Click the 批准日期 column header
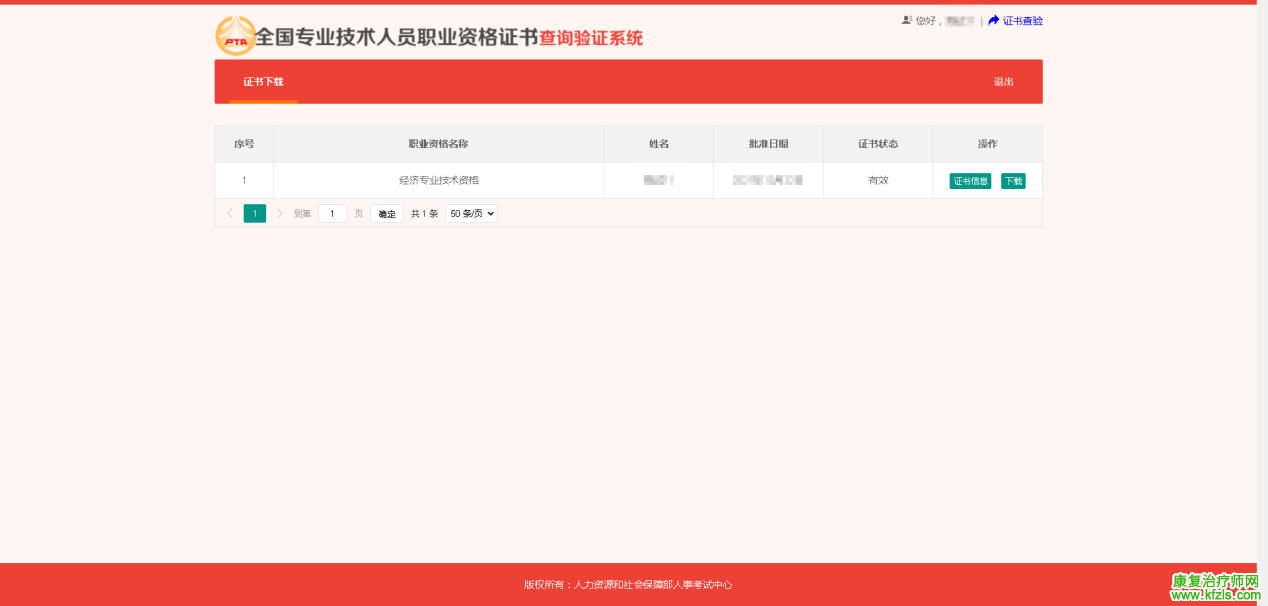 [x=768, y=144]
